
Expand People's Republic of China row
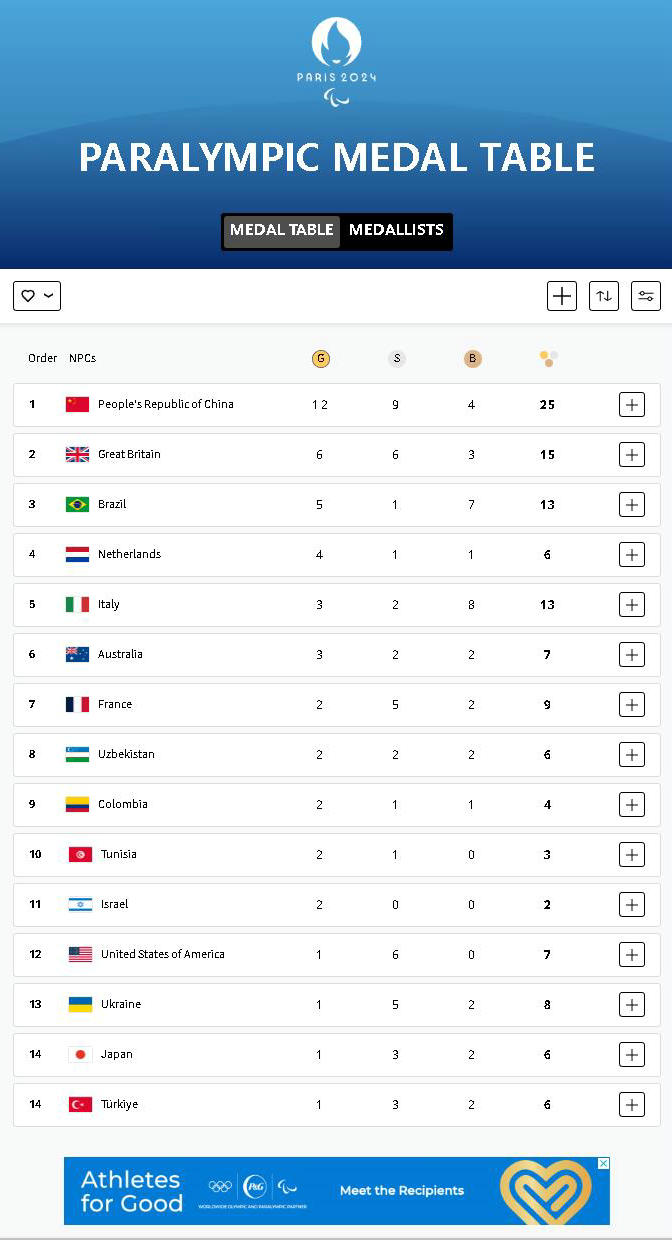tap(632, 405)
